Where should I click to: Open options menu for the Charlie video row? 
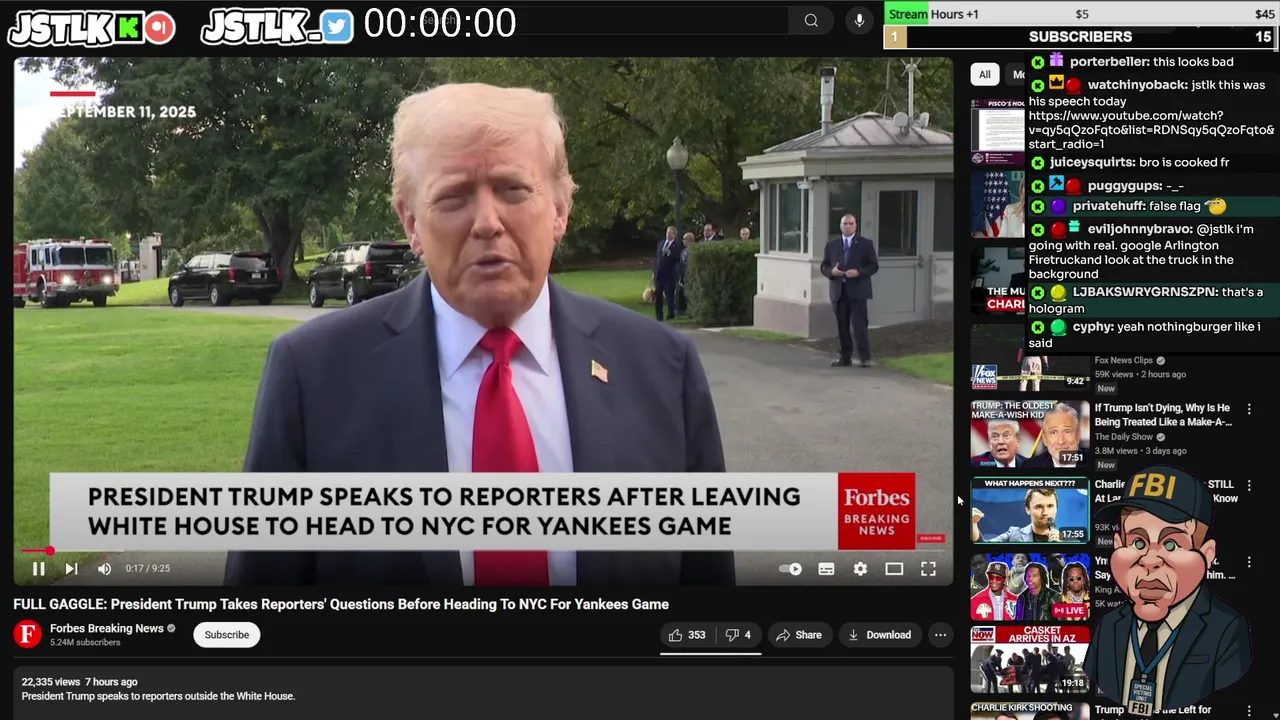coord(1249,485)
